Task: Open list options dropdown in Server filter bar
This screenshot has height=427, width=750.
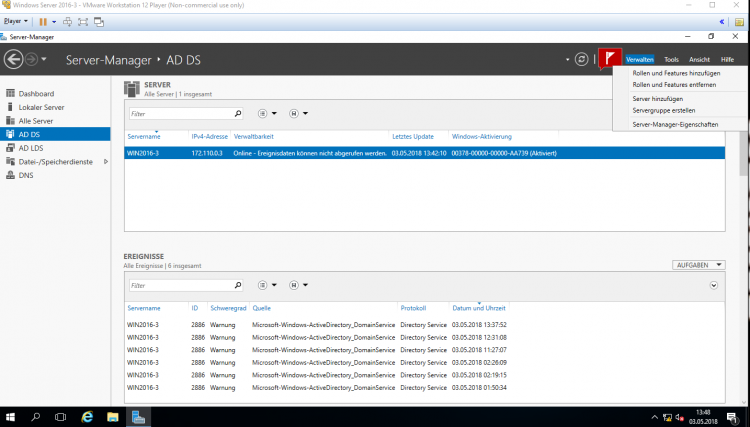Action: [267, 114]
